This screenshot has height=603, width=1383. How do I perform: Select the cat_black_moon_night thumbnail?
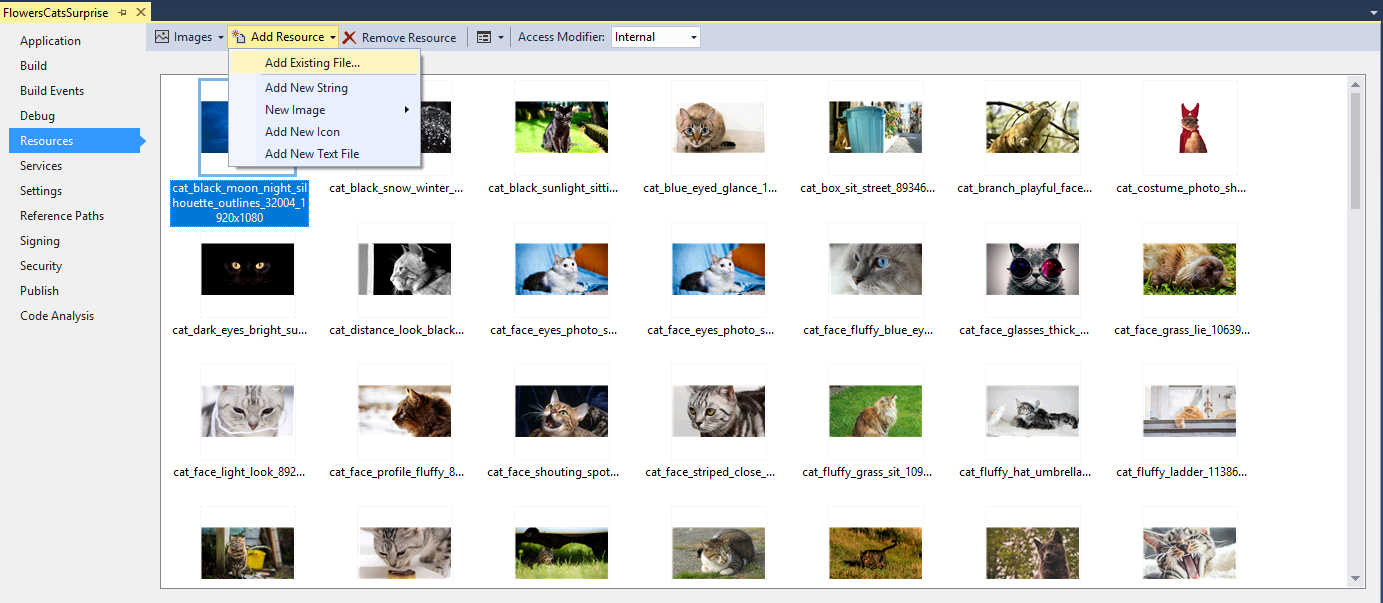tap(215, 128)
